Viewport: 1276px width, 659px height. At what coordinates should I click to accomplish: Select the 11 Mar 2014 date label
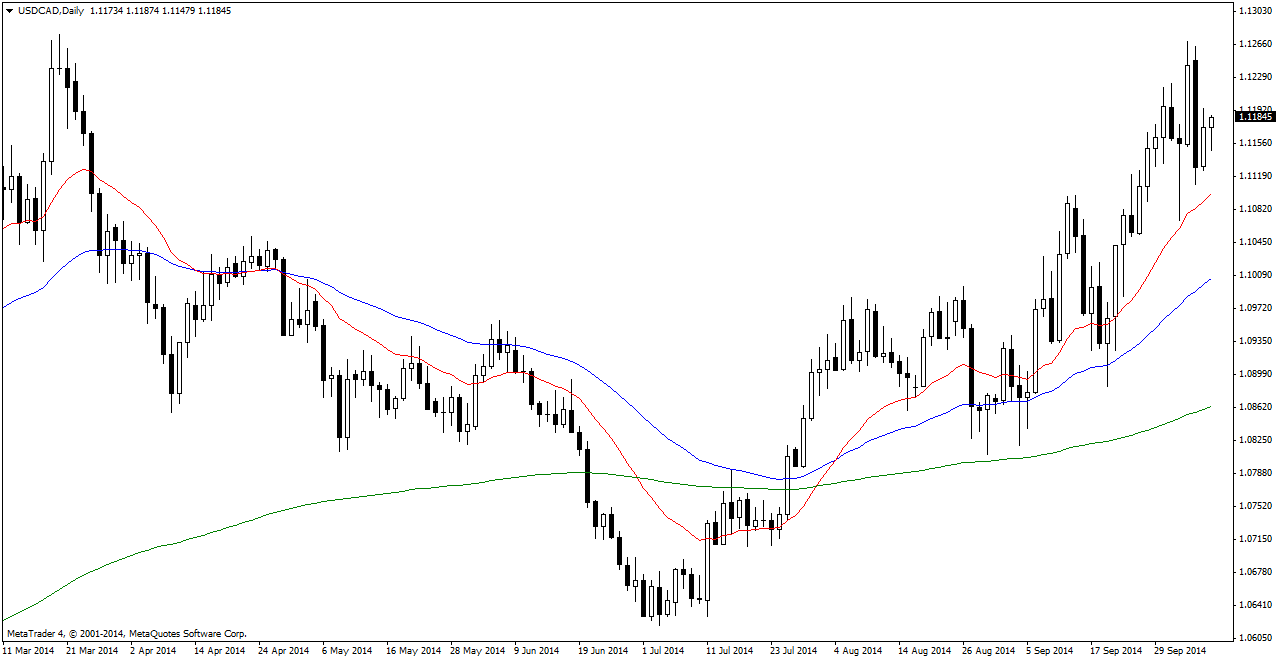(x=28, y=650)
